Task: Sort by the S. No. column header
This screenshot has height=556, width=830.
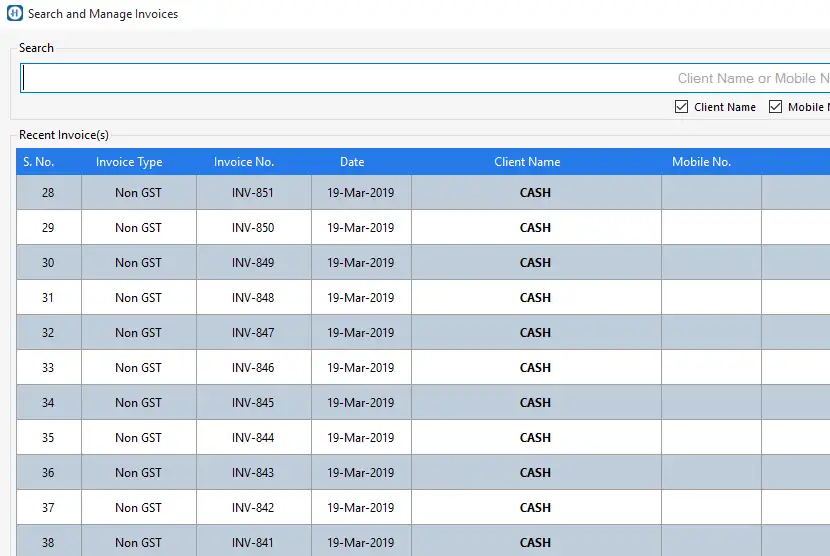Action: pos(39,162)
